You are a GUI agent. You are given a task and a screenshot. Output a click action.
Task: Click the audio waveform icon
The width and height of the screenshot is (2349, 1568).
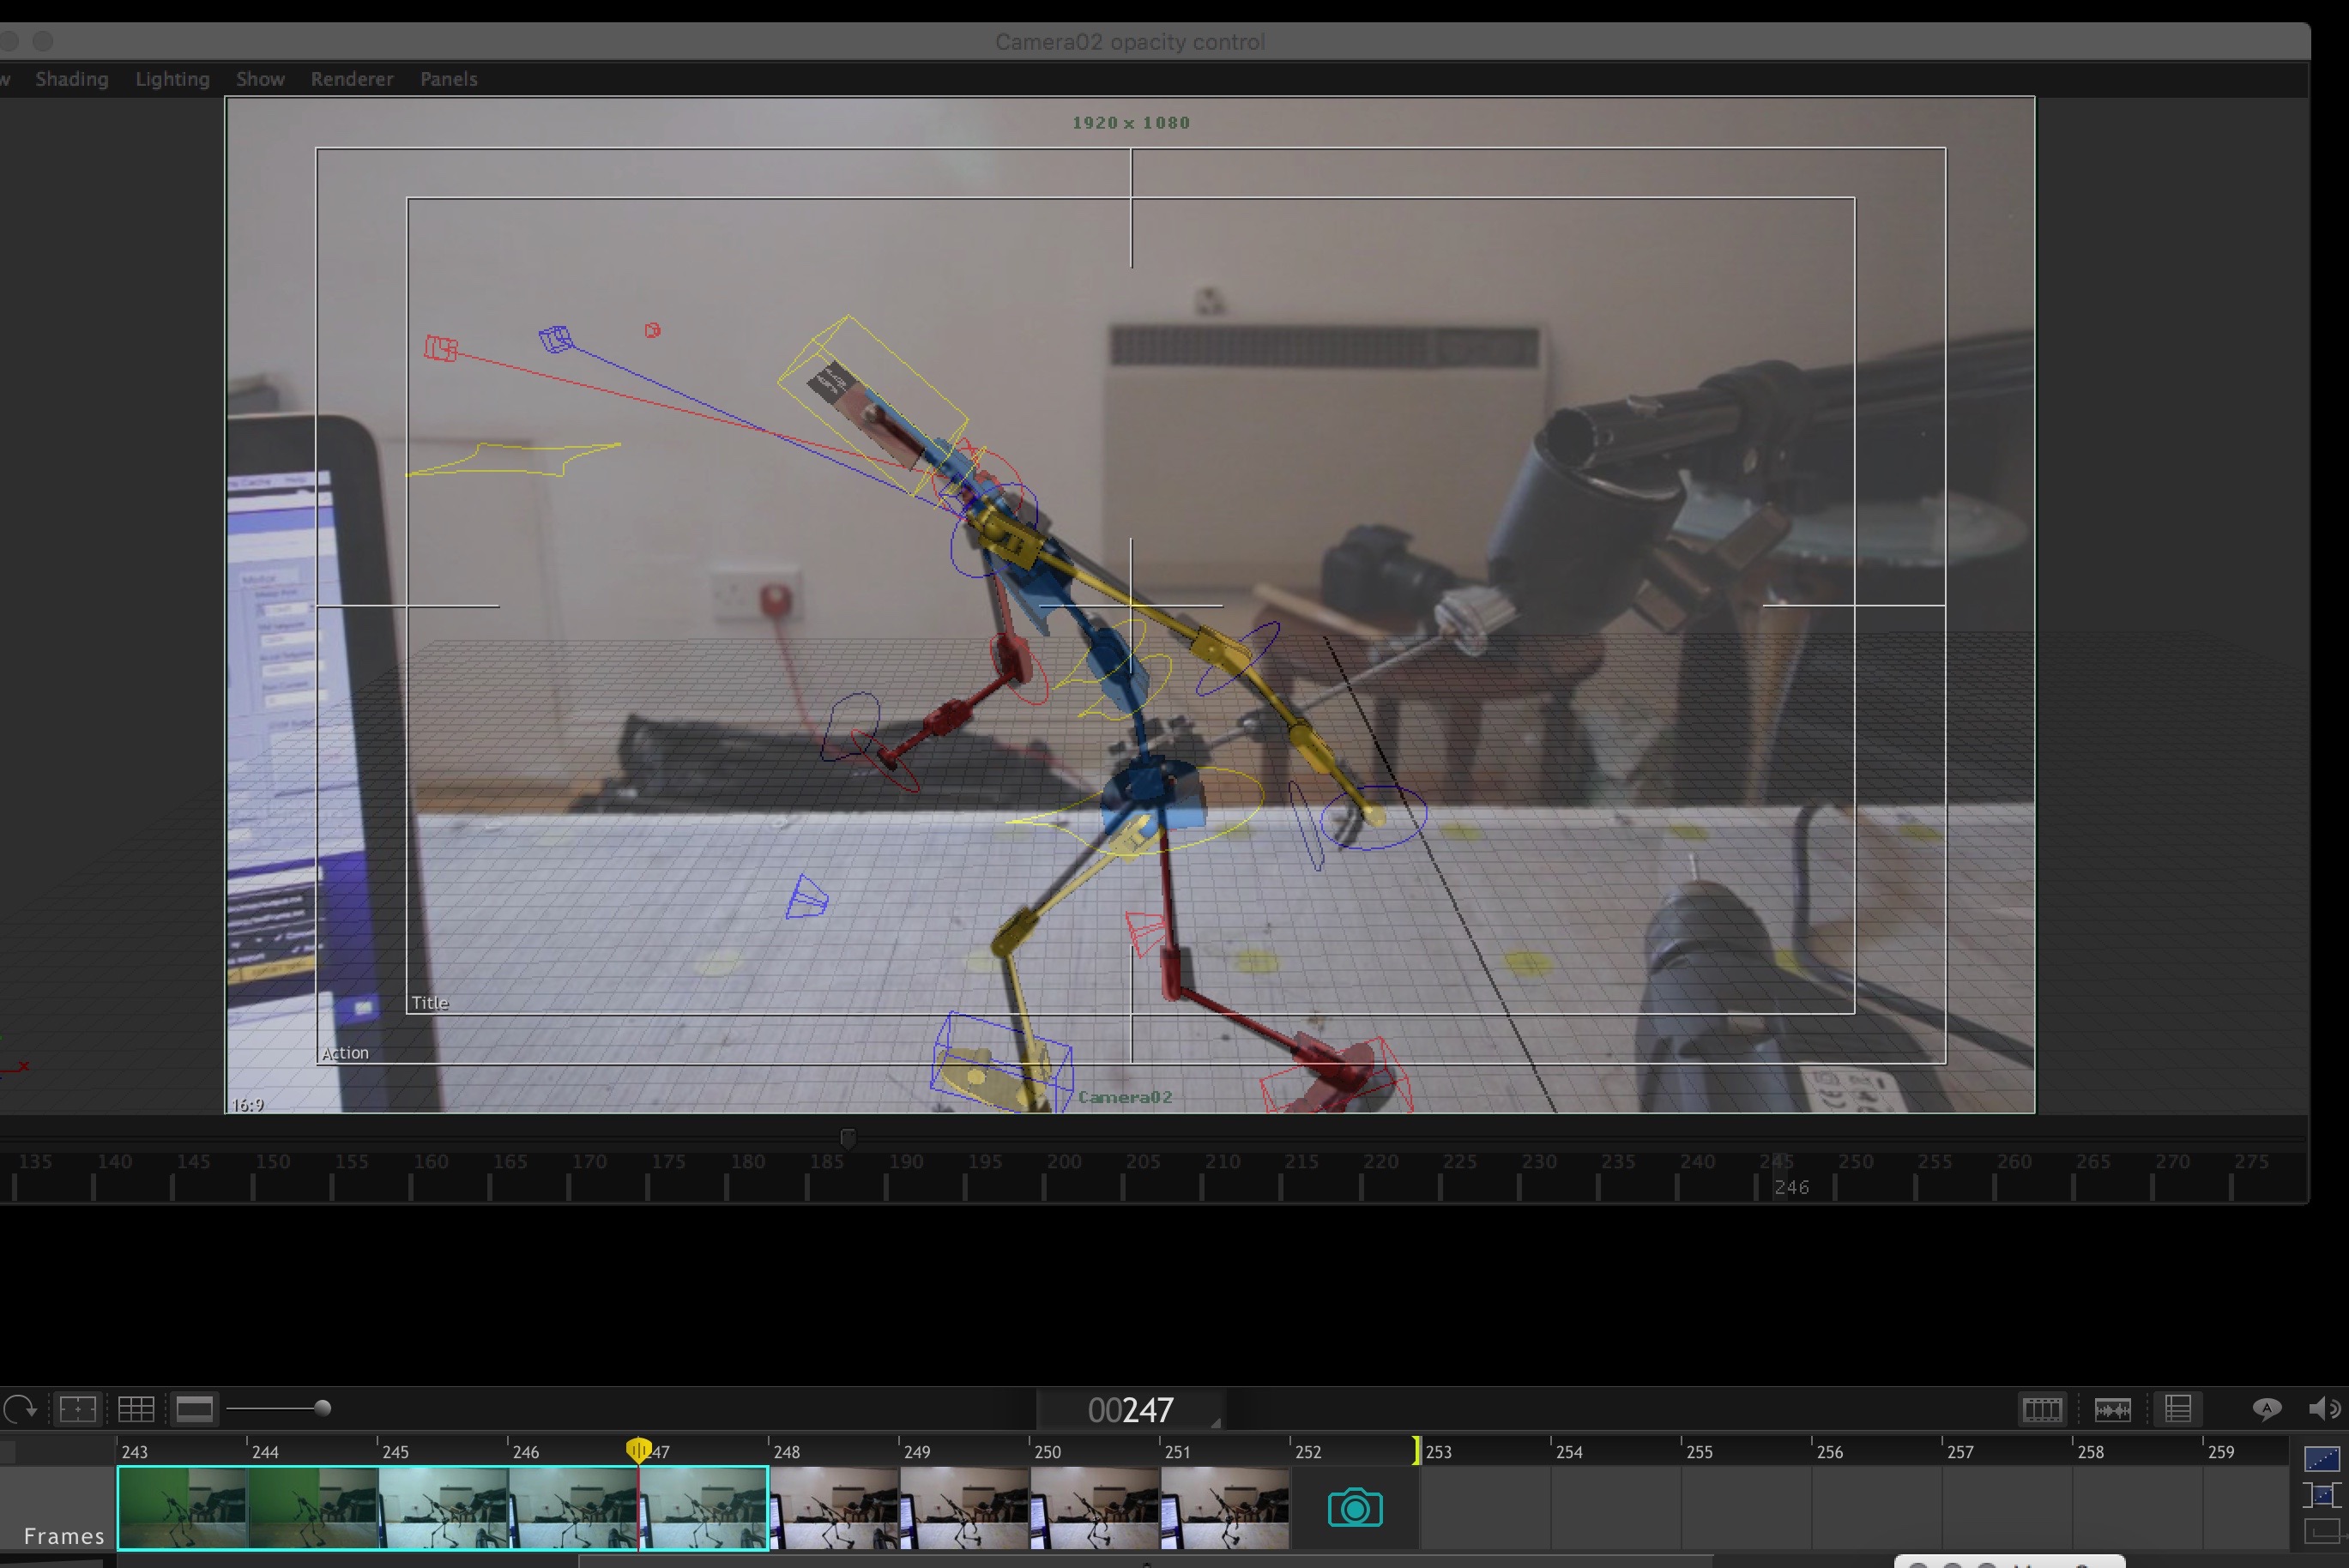(x=2112, y=1409)
